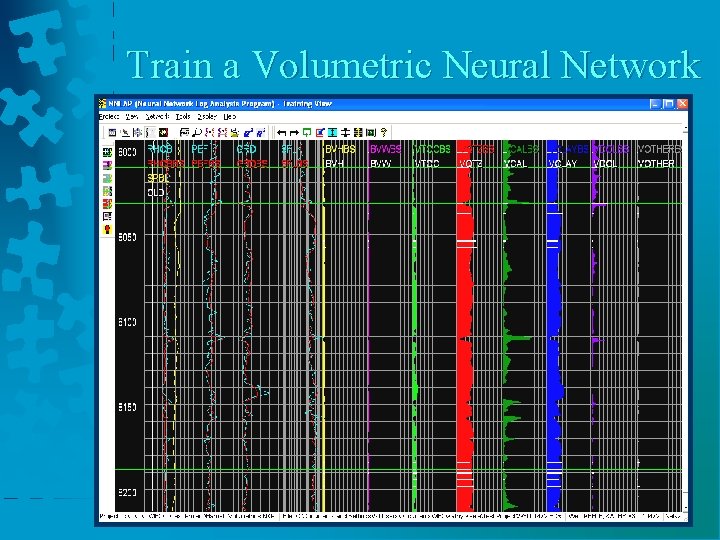Click the white BVH track label
Viewport: 720px width, 540px height.
click(334, 163)
